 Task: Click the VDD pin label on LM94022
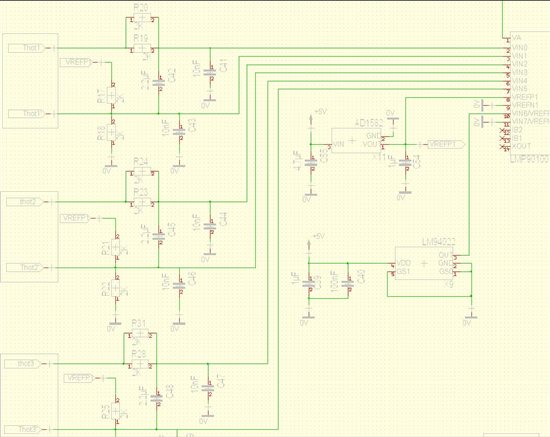tap(404, 263)
